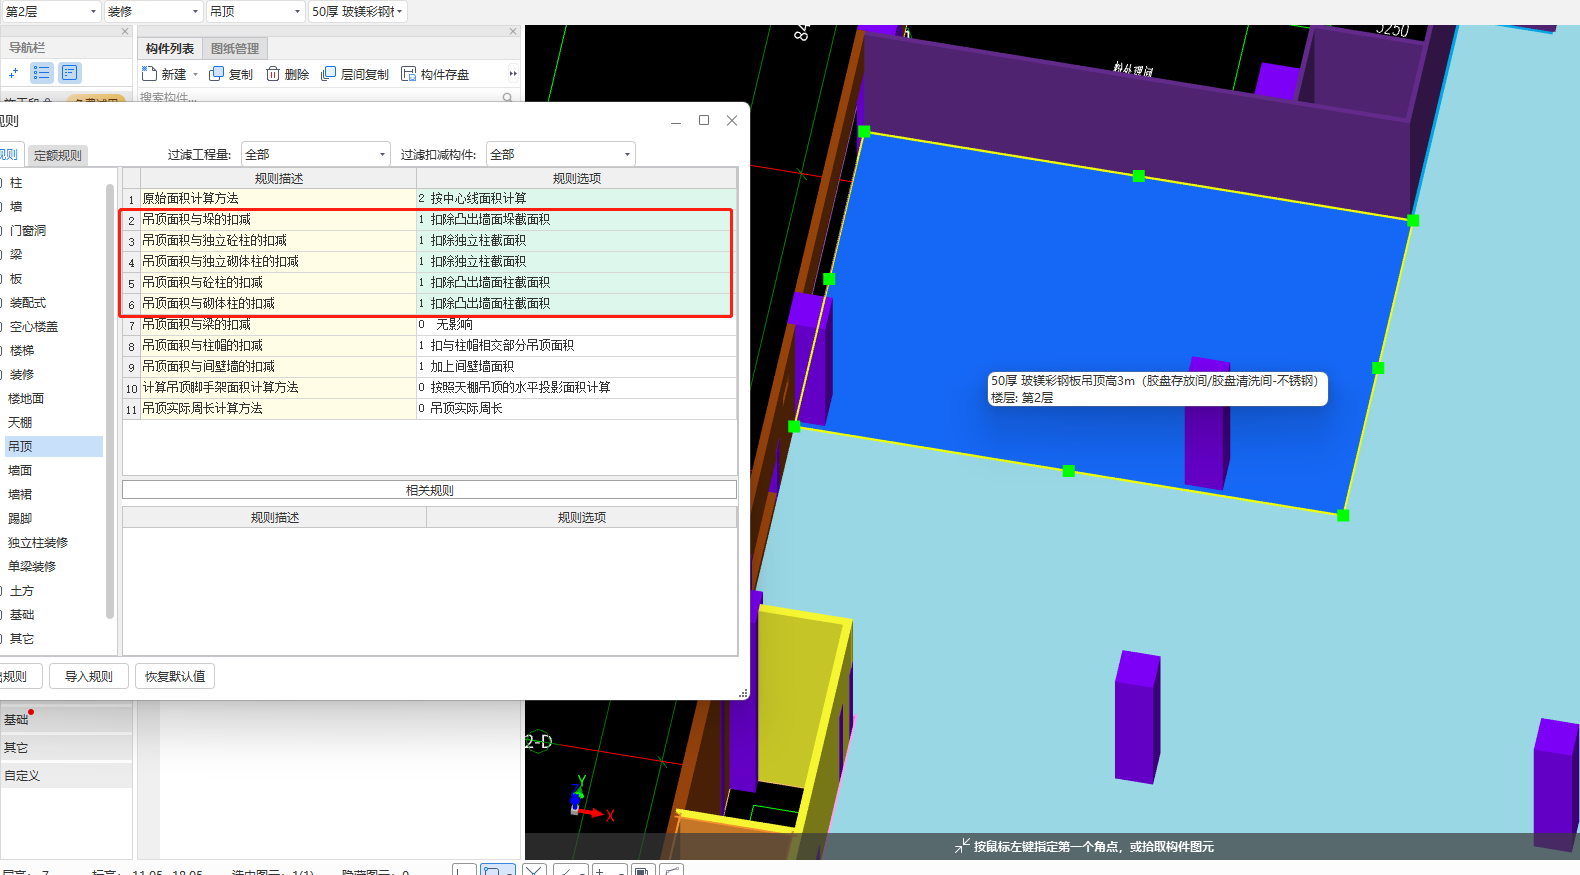Select 吊顶 in the rules category list
1580x875 pixels.
[x=54, y=447]
